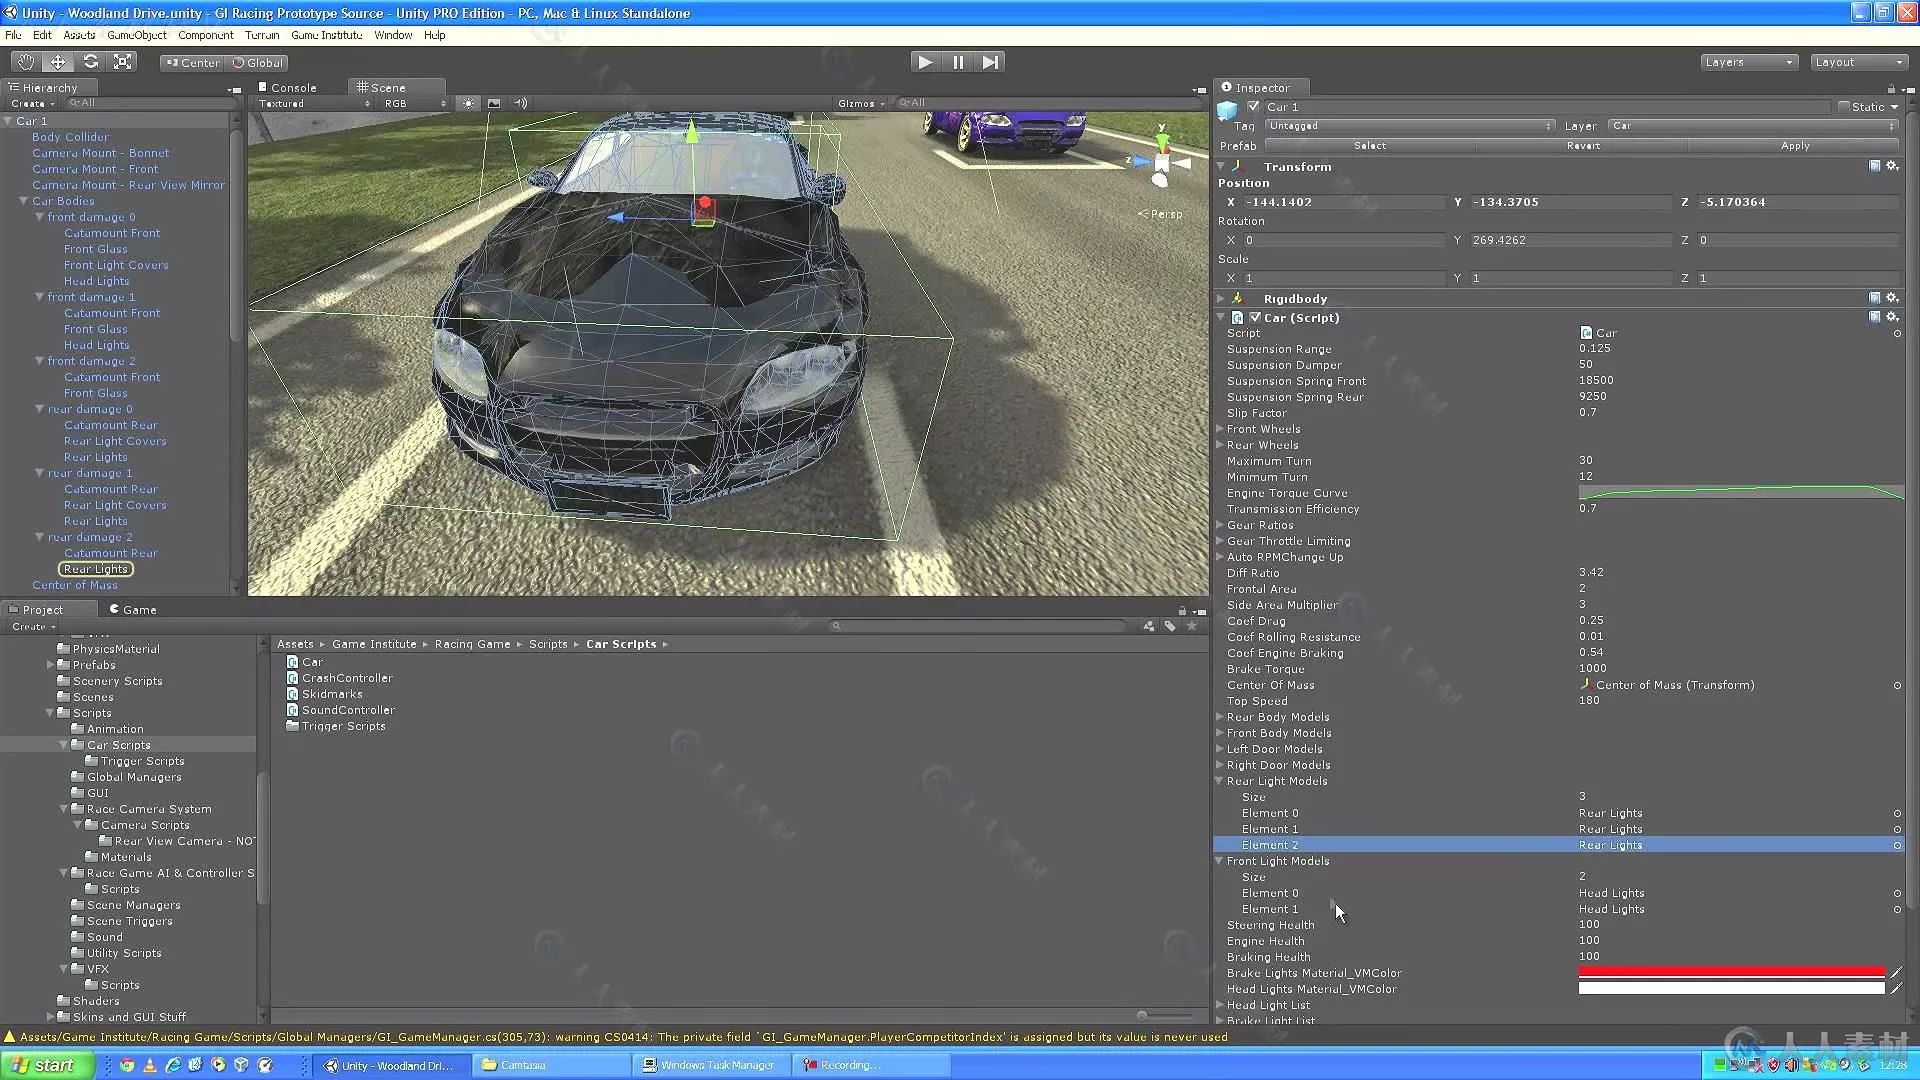Viewport: 1920px width, 1080px height.
Task: Open Rigidbody component settings gear
Action: pos(1892,298)
